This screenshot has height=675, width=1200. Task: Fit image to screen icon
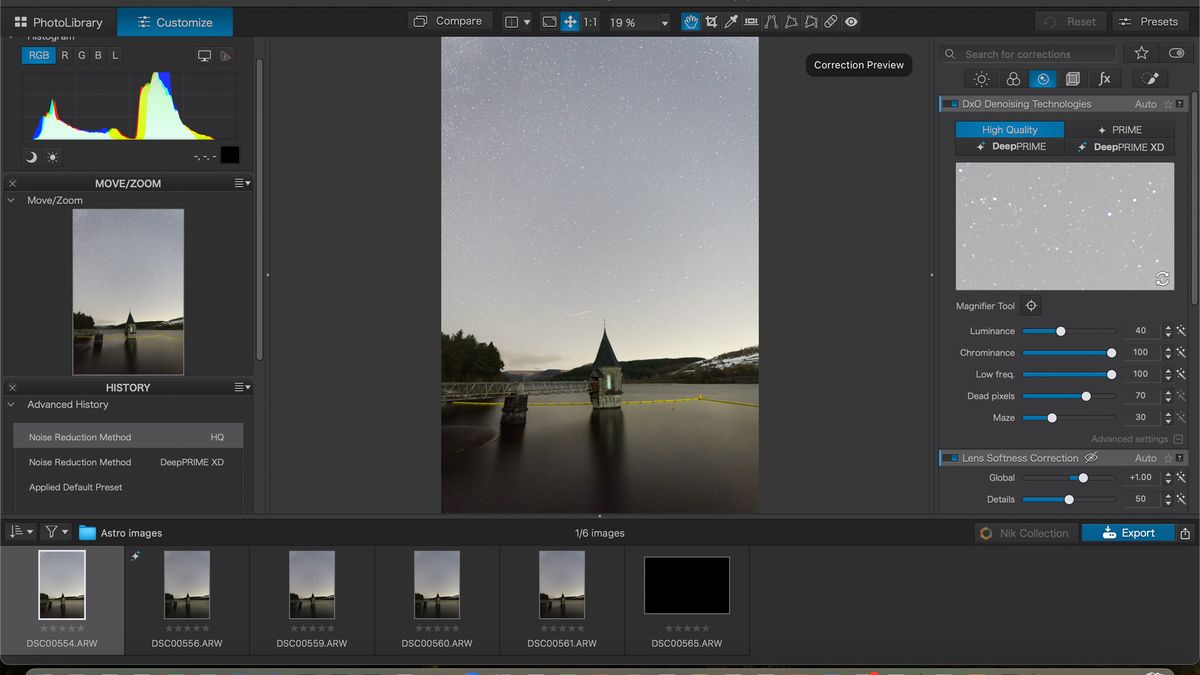tap(549, 22)
